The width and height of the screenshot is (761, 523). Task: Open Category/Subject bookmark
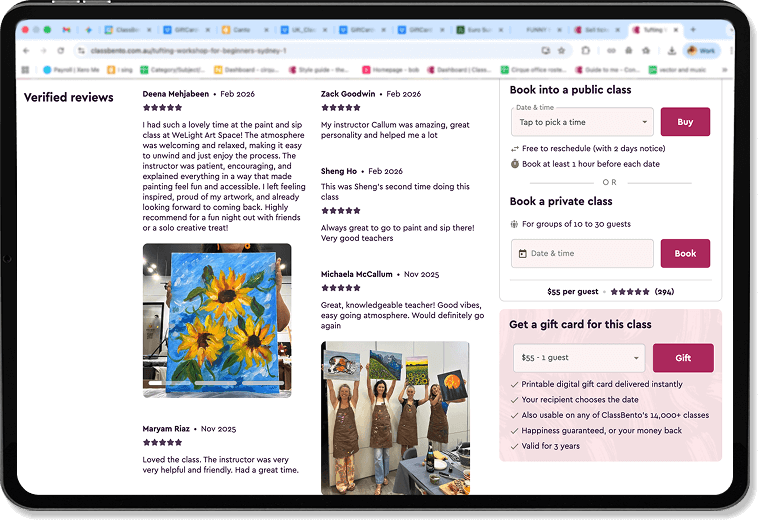coord(173,70)
